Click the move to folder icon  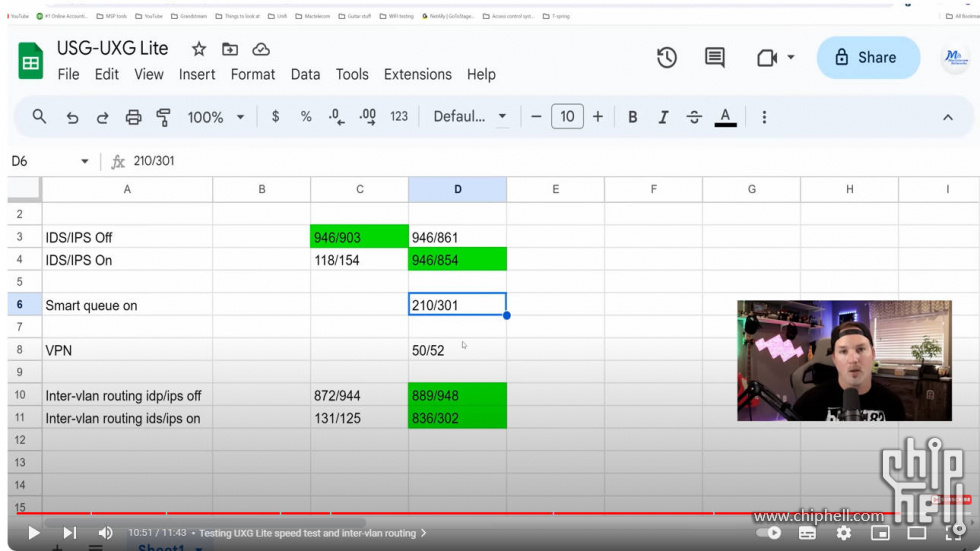pyautogui.click(x=230, y=49)
